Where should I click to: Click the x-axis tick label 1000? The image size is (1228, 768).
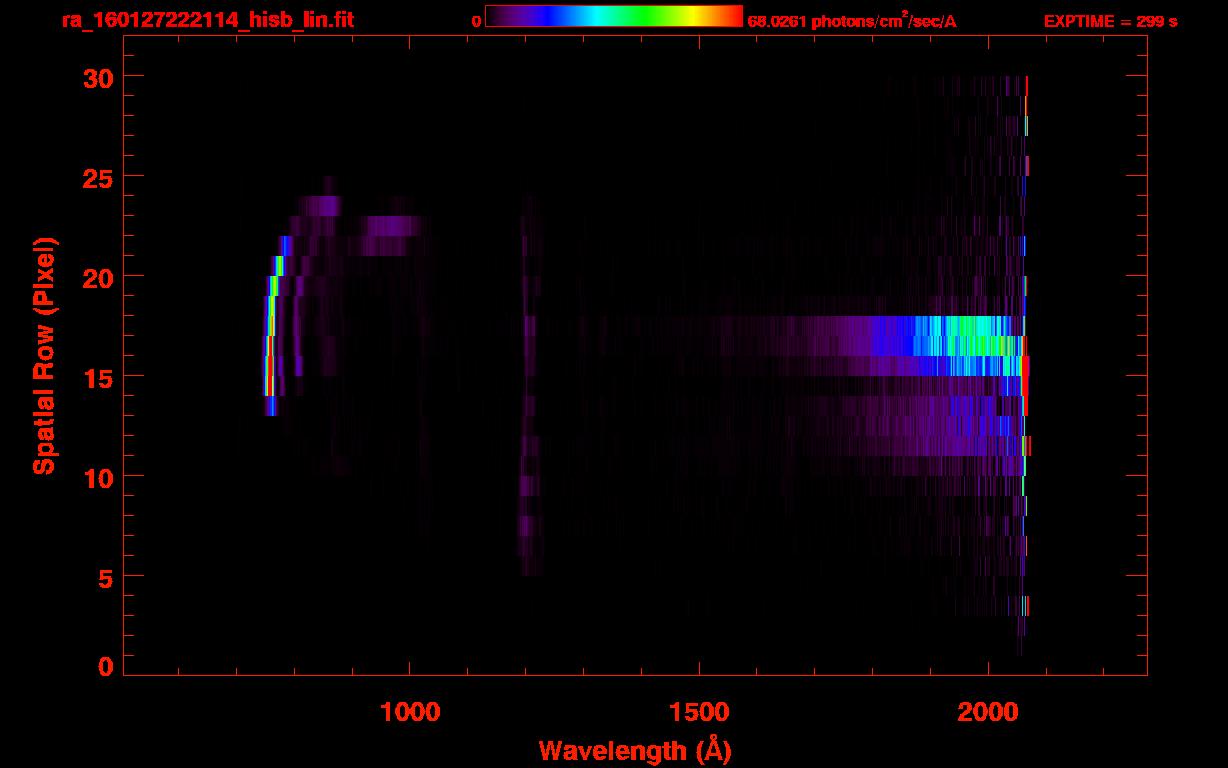(411, 711)
